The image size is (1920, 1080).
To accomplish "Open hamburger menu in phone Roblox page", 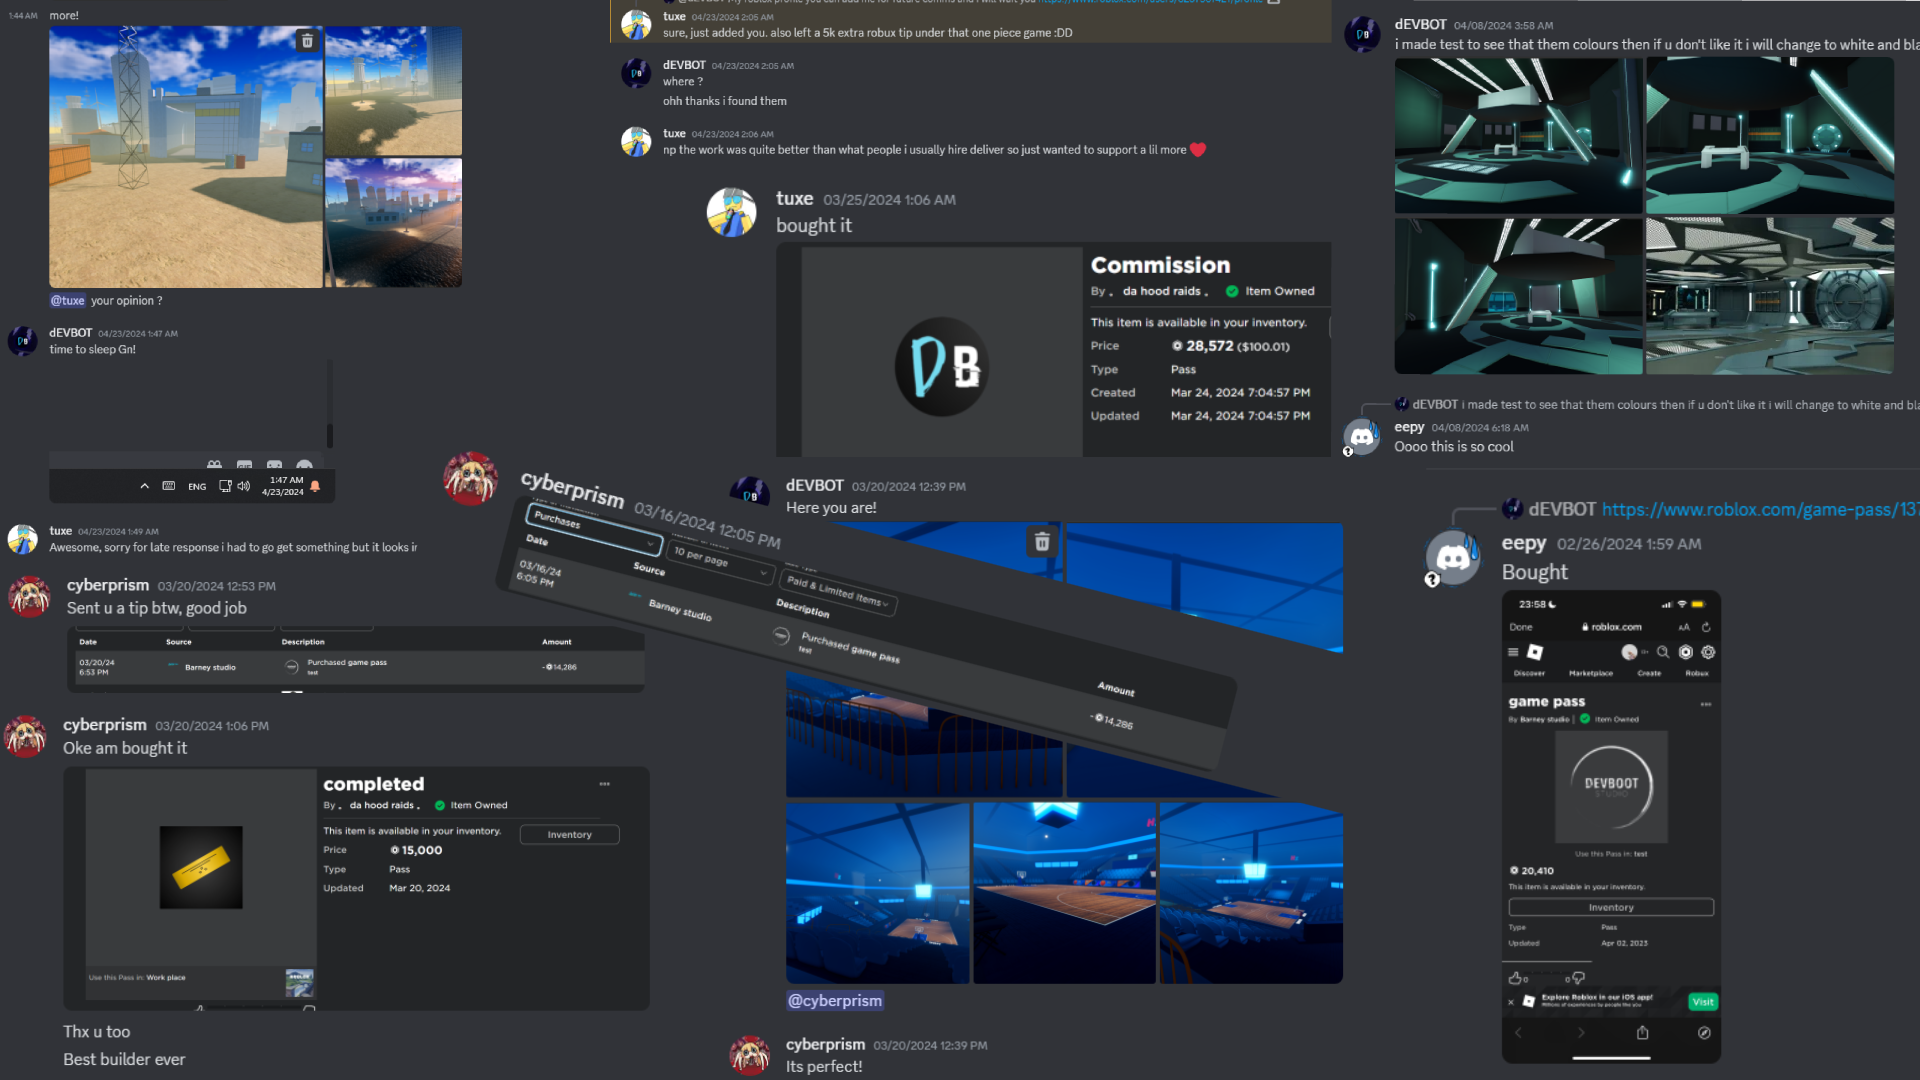I will click(1513, 652).
